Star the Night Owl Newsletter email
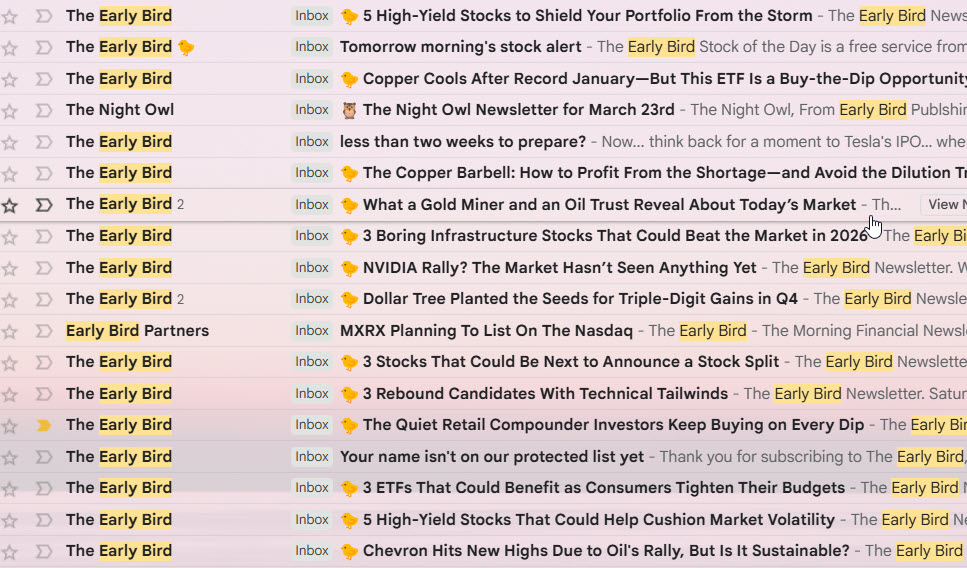Screen dimensions: 967x568 point(10,111)
